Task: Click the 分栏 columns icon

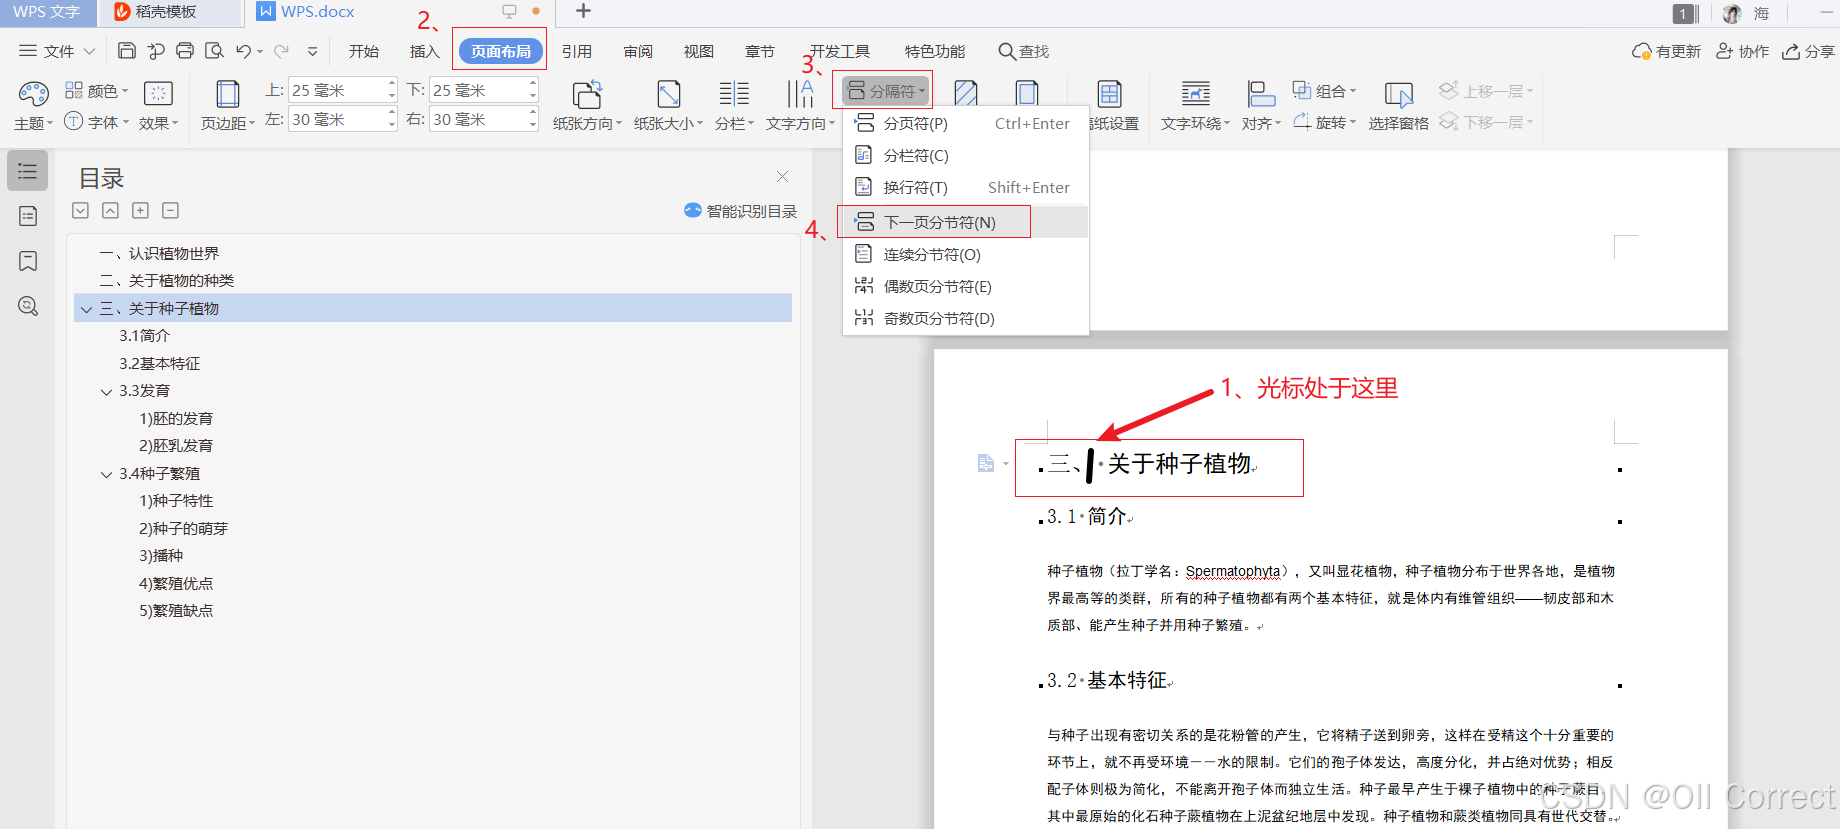Action: tap(734, 94)
